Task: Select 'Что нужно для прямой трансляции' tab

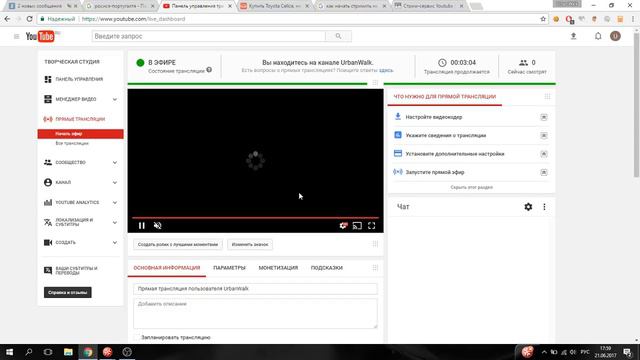Action: tap(444, 97)
